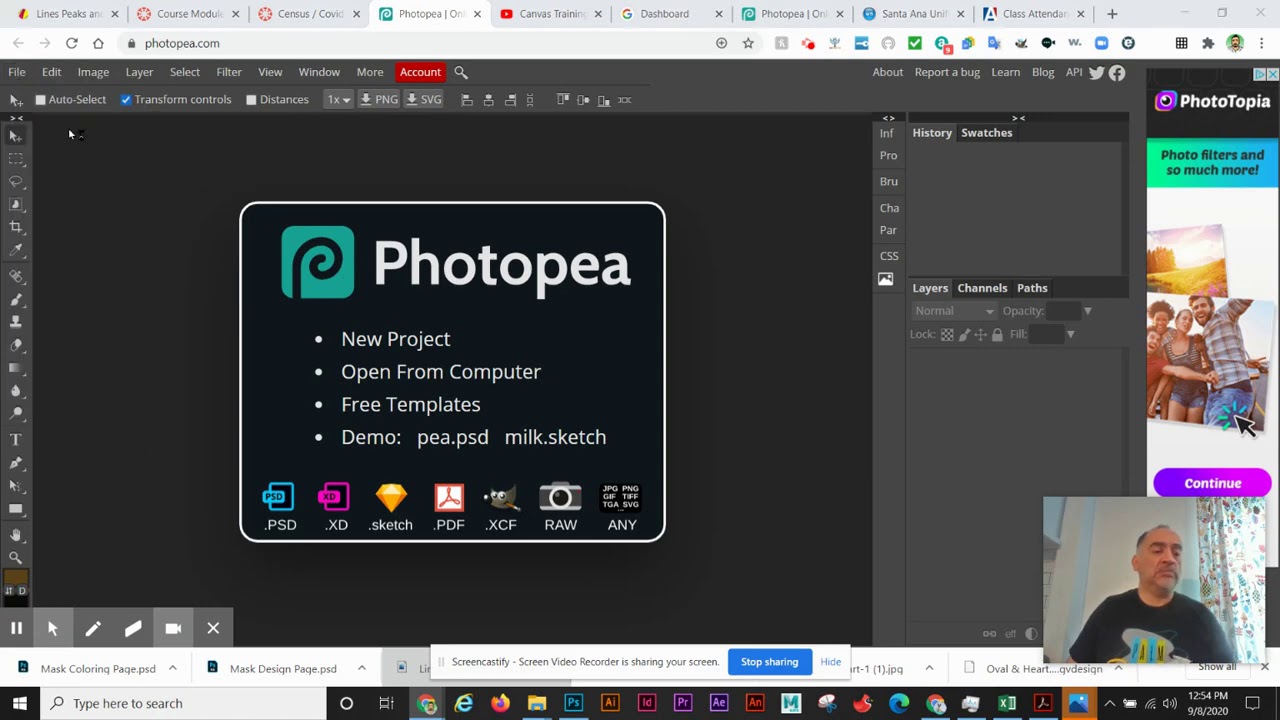Select the Rectangle Select tool

tap(15, 159)
